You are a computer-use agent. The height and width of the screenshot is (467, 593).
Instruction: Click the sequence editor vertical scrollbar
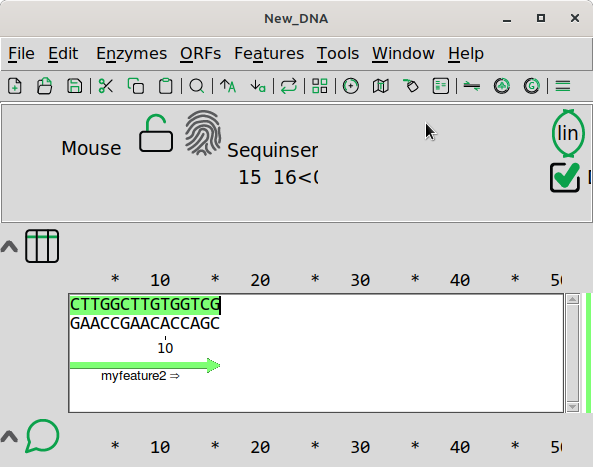(x=573, y=353)
